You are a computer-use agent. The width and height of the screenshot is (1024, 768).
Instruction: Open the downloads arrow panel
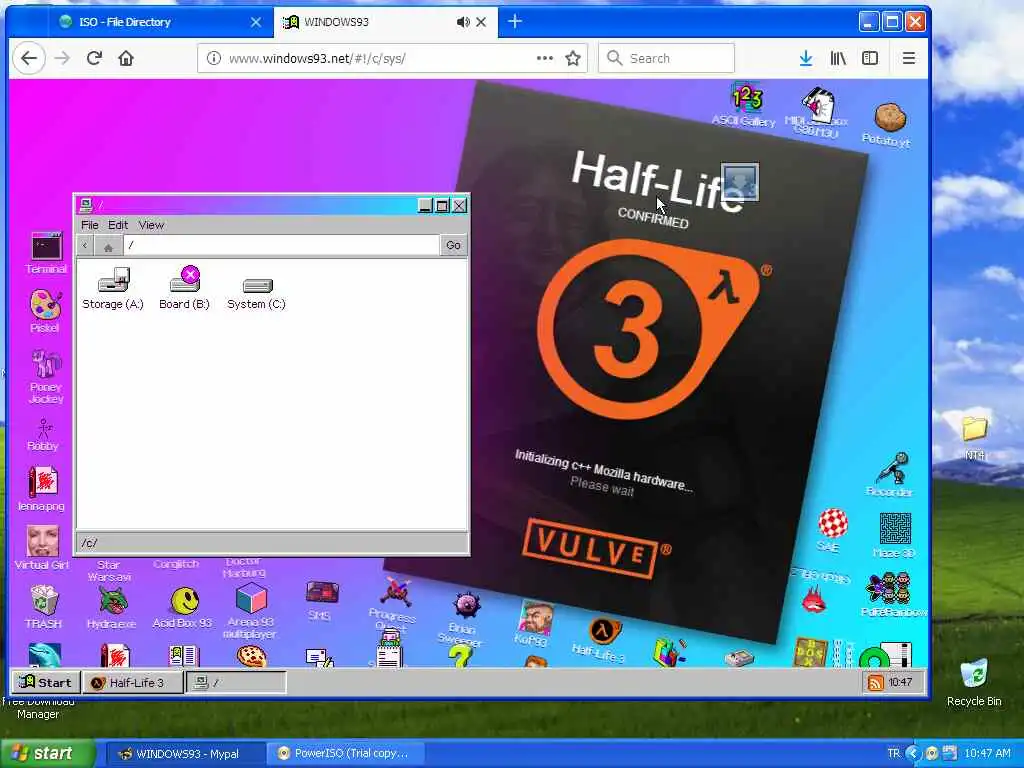(806, 58)
